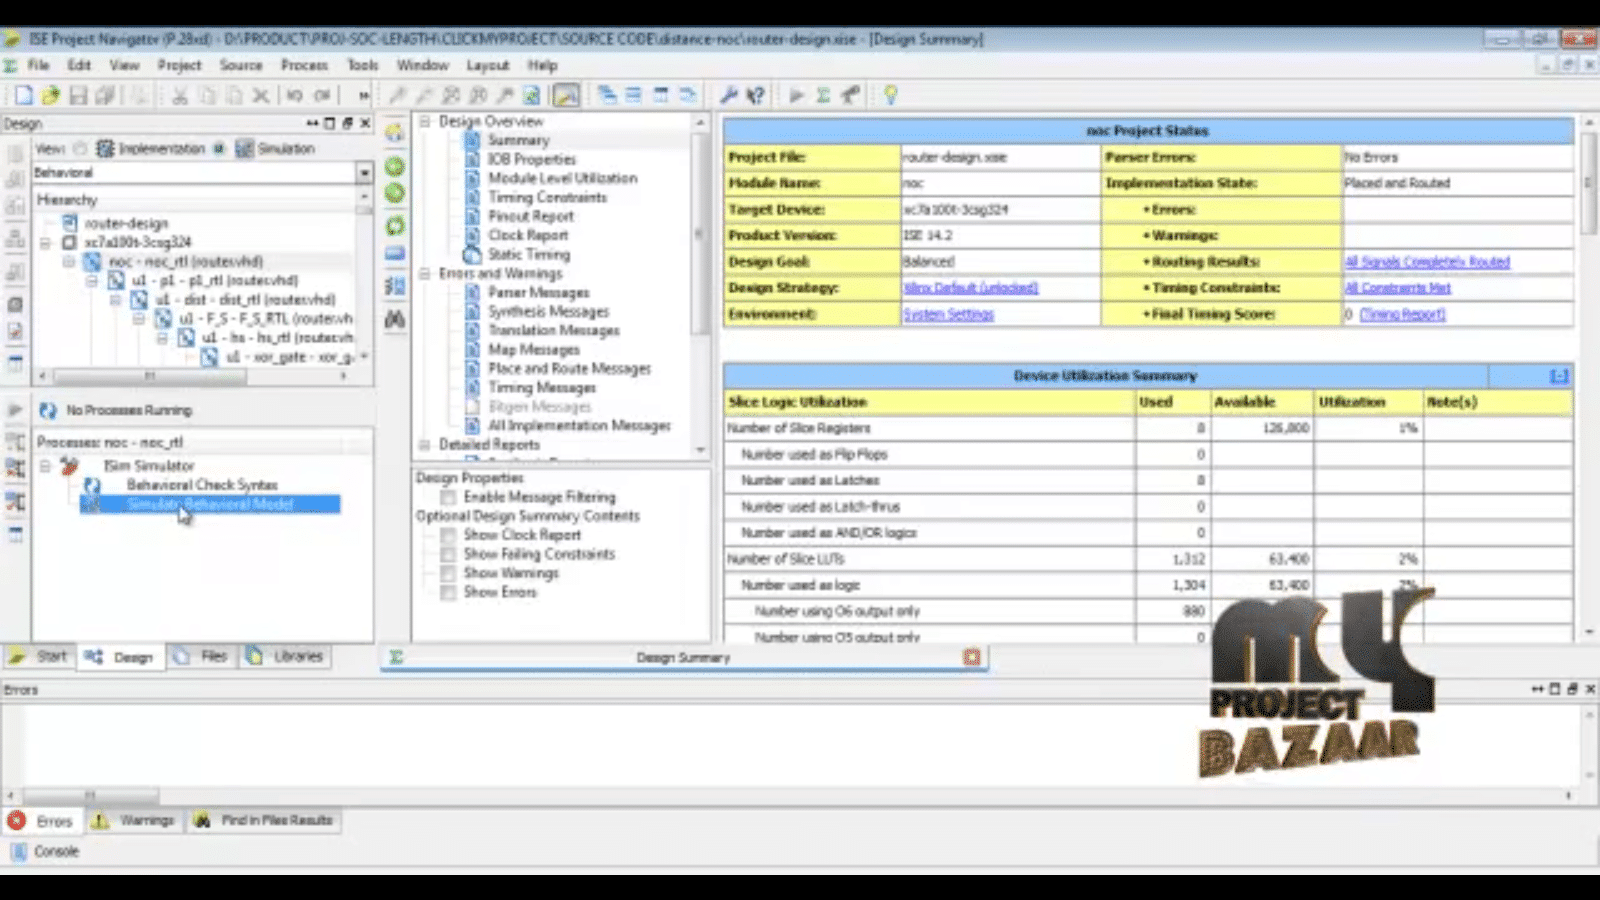Open the Process menu
1600x900 pixels.
[x=304, y=65]
